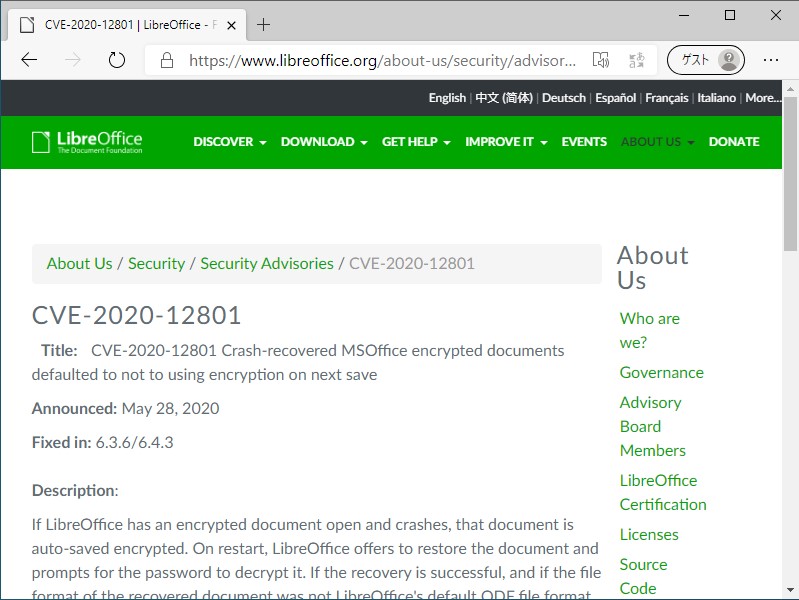Expand the DOWNLOAD menu
799x600 pixels.
pyautogui.click(x=324, y=142)
